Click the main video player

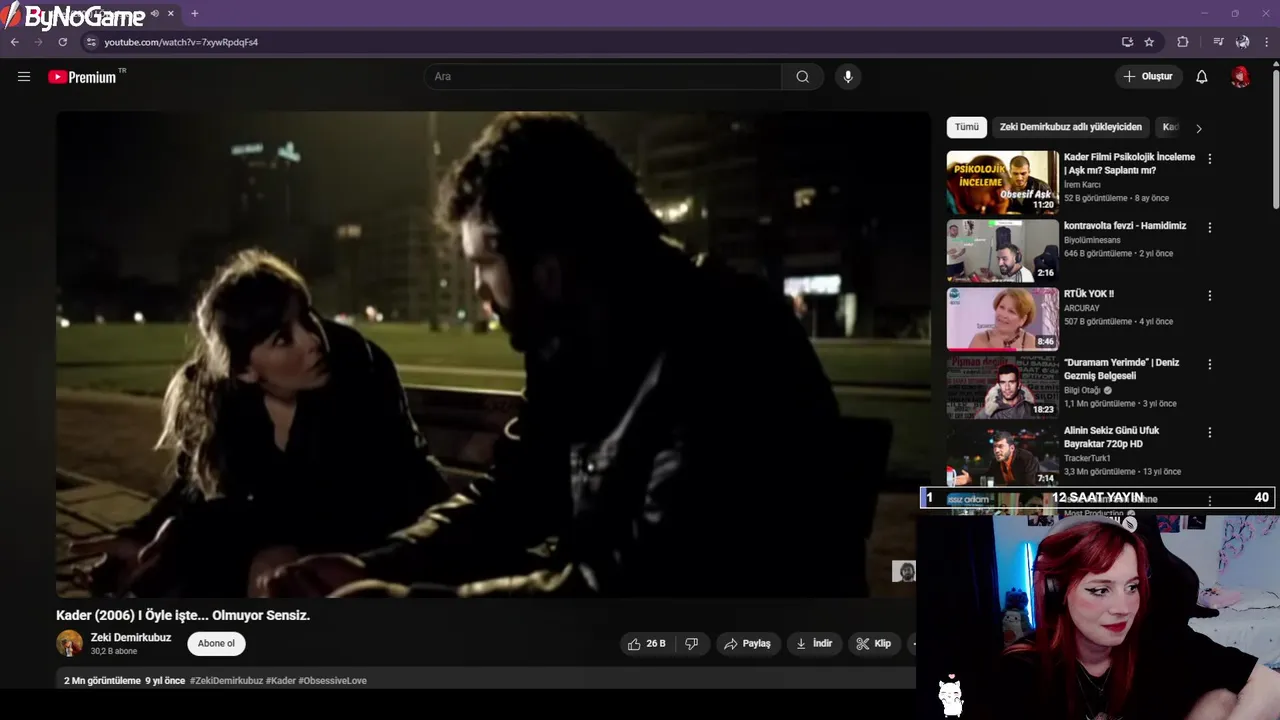[x=493, y=354]
